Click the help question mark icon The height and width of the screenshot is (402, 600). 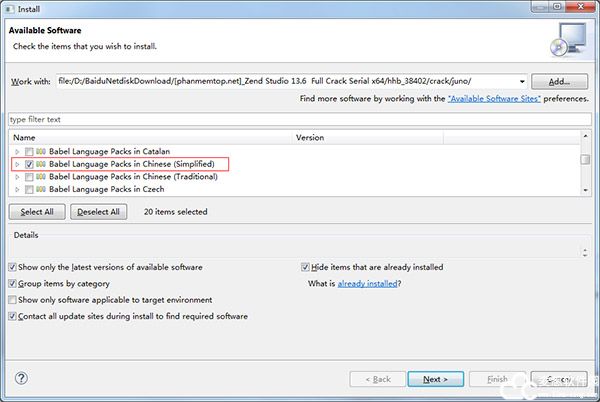coord(21,379)
